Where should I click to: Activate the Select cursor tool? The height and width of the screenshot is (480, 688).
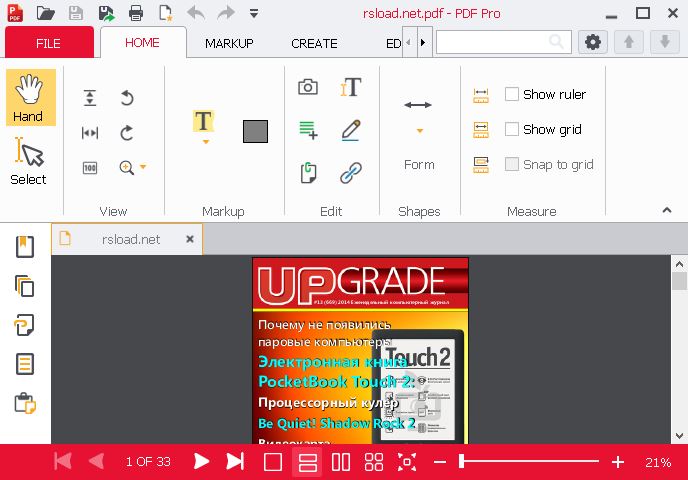click(x=28, y=162)
